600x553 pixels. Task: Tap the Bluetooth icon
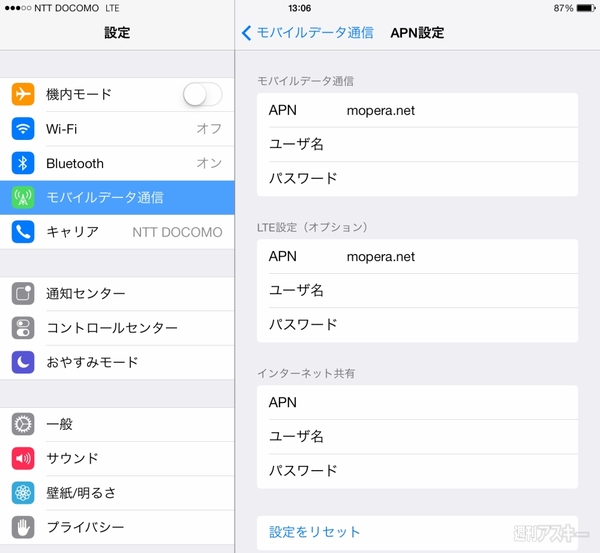pos(23,163)
